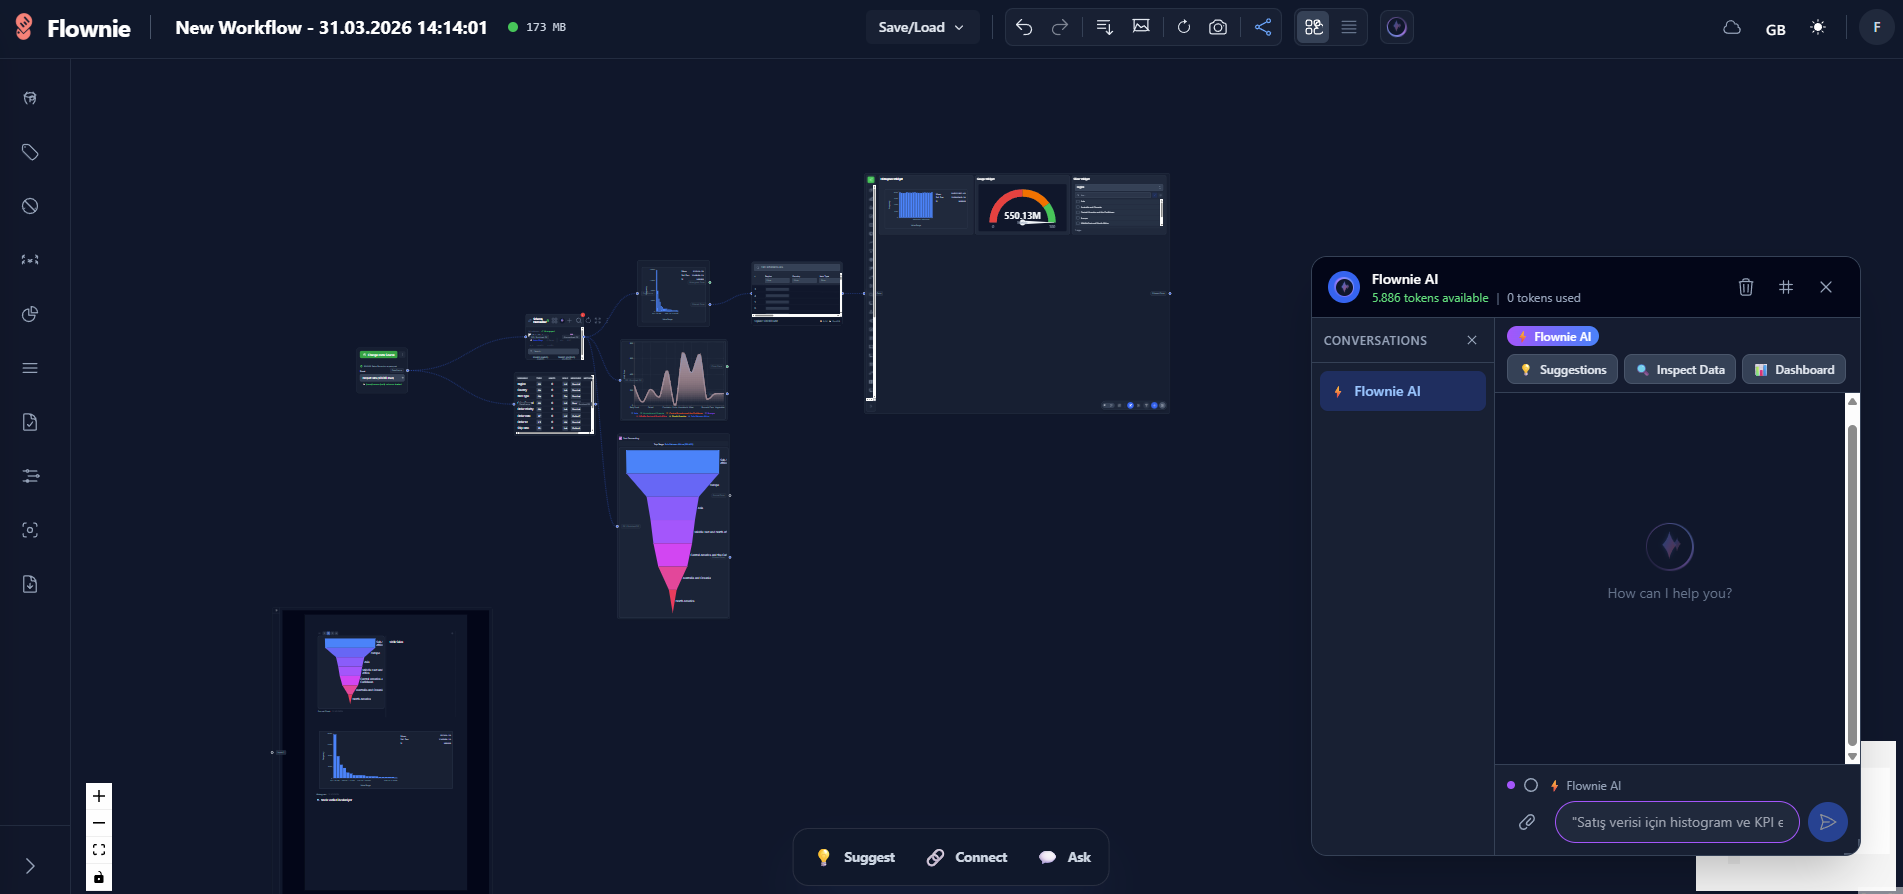Take a snapshot with camera icon
The image size is (1903, 894).
tap(1218, 27)
